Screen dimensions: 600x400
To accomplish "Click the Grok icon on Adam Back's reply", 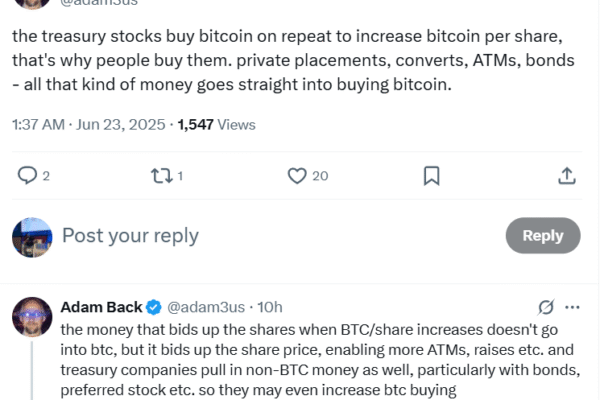I will pos(546,307).
